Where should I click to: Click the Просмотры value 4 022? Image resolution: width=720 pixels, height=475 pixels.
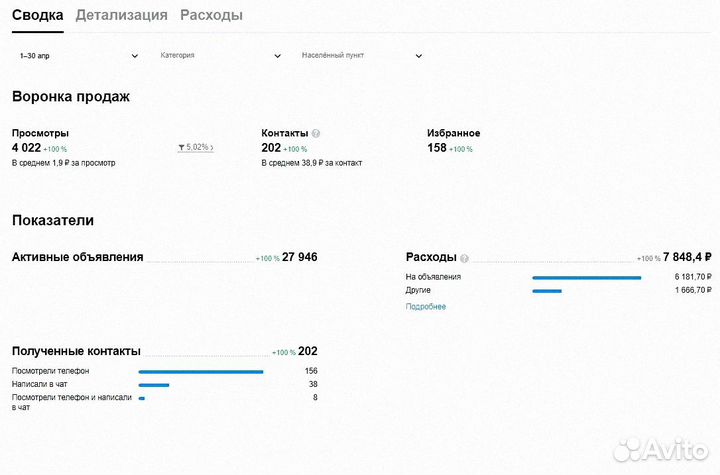pyautogui.click(x=26, y=148)
